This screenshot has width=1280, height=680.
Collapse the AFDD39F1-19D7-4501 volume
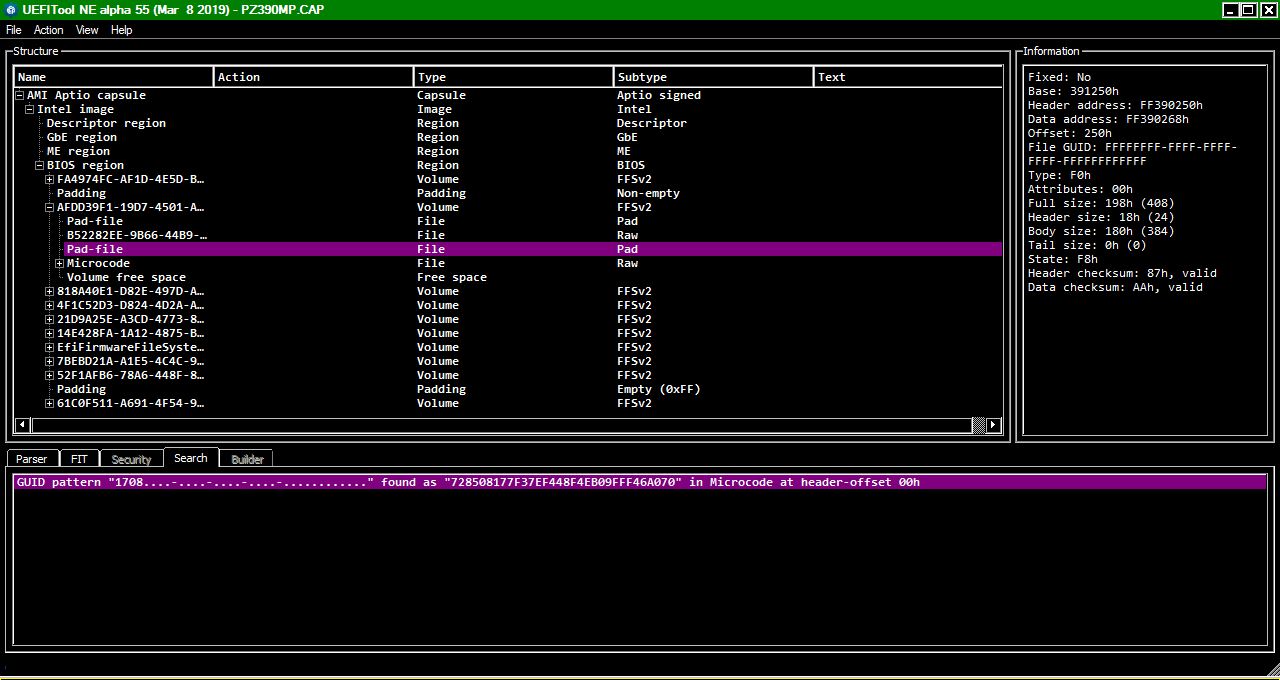pos(50,207)
